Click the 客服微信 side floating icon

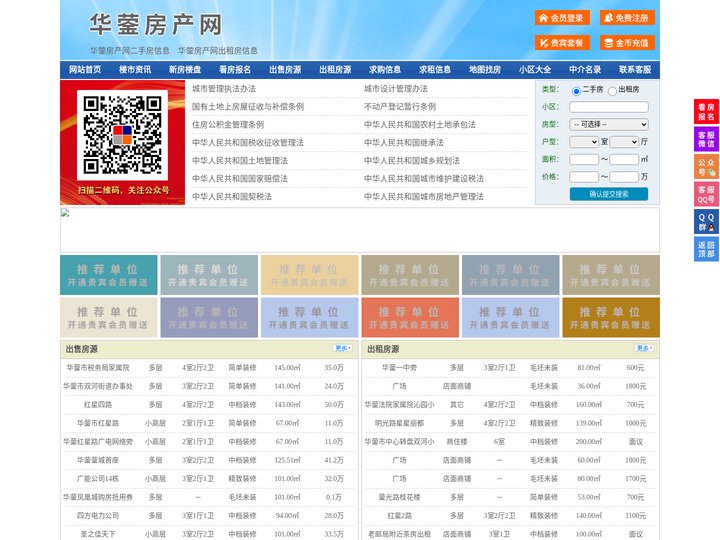[706, 139]
